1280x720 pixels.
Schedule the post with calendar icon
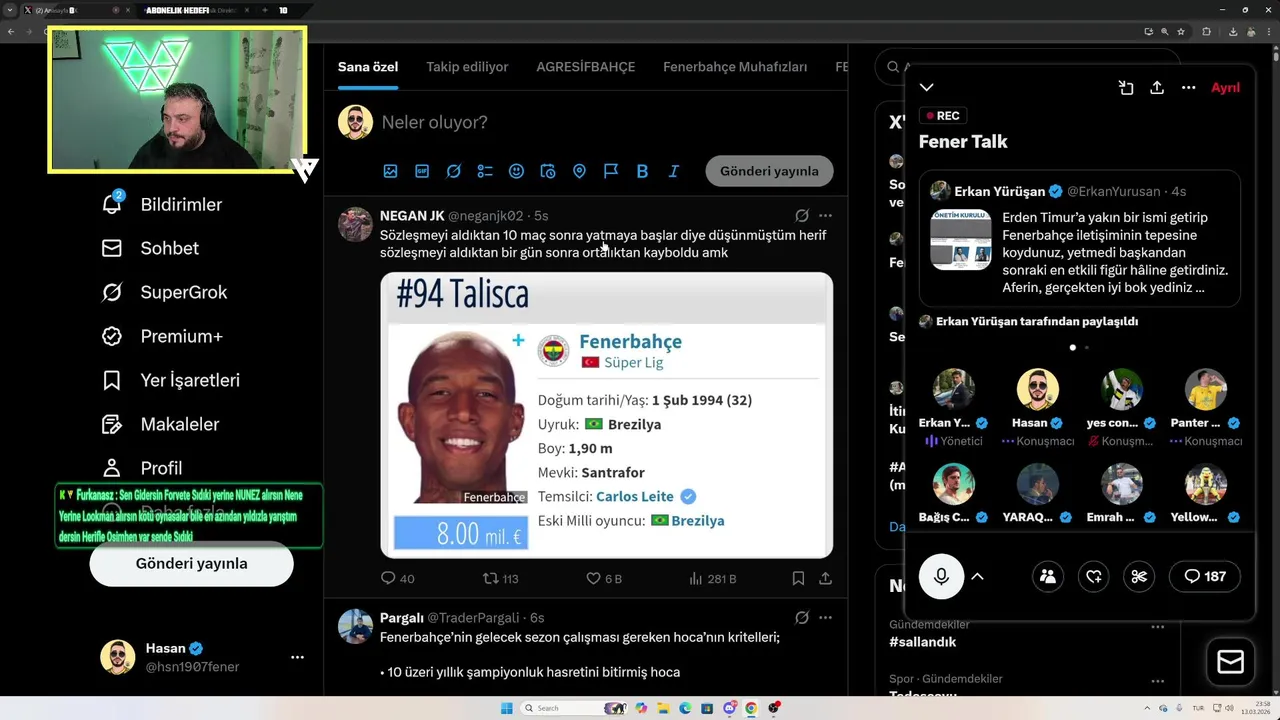coord(548,171)
